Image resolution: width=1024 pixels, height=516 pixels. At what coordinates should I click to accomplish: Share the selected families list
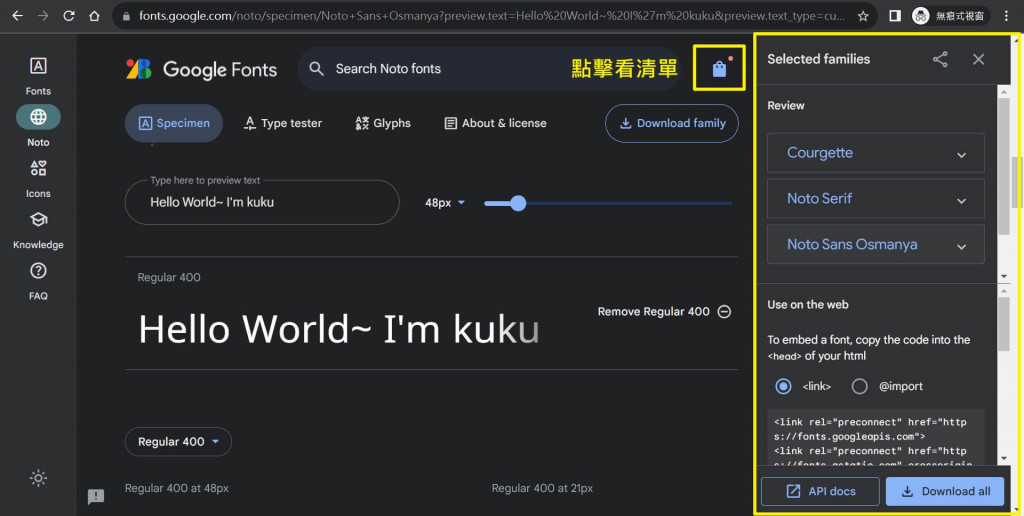(940, 59)
